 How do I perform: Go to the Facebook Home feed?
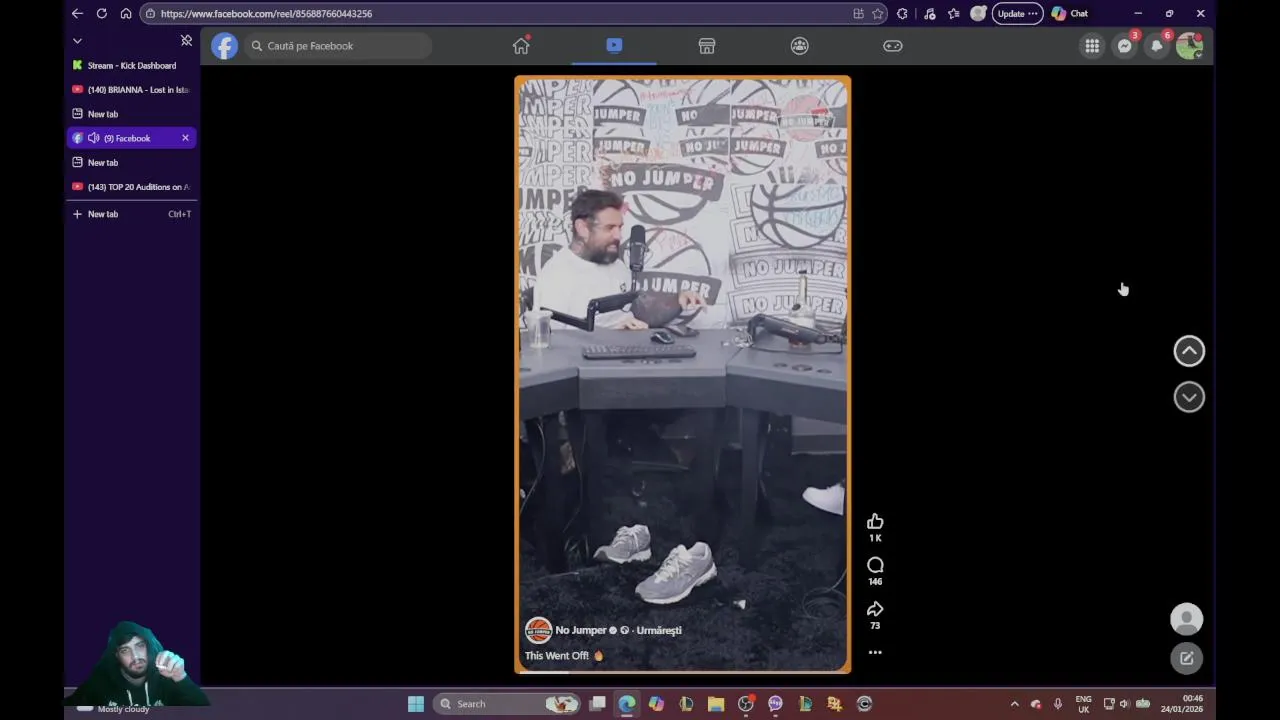click(521, 46)
